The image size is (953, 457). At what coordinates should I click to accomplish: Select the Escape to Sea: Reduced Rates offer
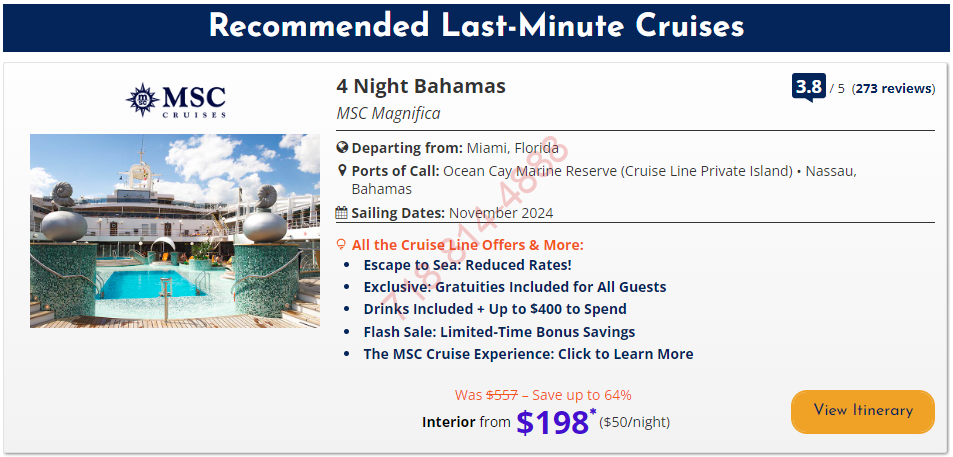467,265
